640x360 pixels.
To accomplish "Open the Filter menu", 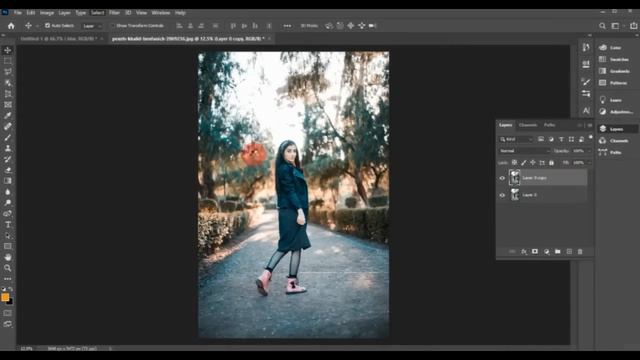I will [114, 13].
